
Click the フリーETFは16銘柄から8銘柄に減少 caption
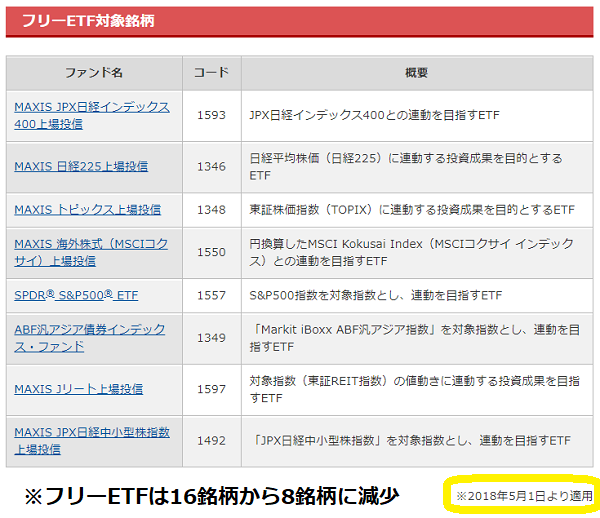[212, 496]
